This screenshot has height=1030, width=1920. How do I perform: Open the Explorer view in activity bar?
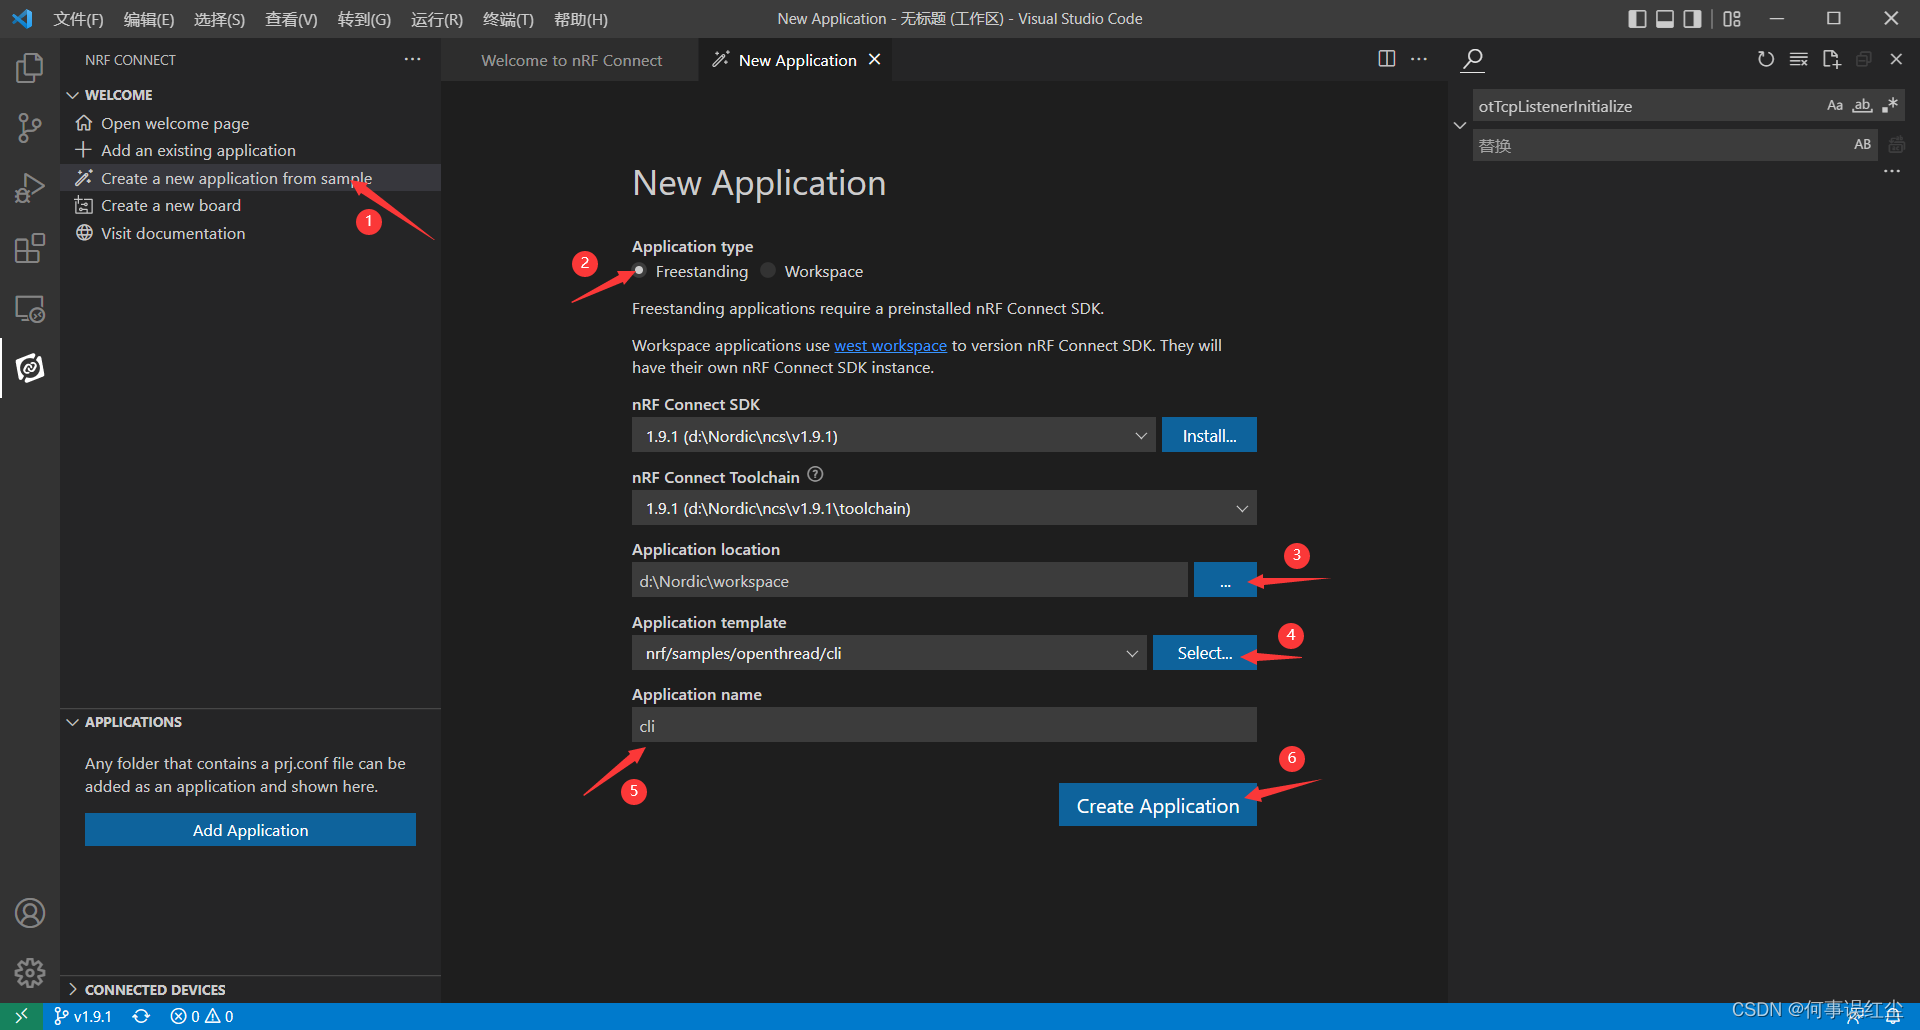point(30,68)
